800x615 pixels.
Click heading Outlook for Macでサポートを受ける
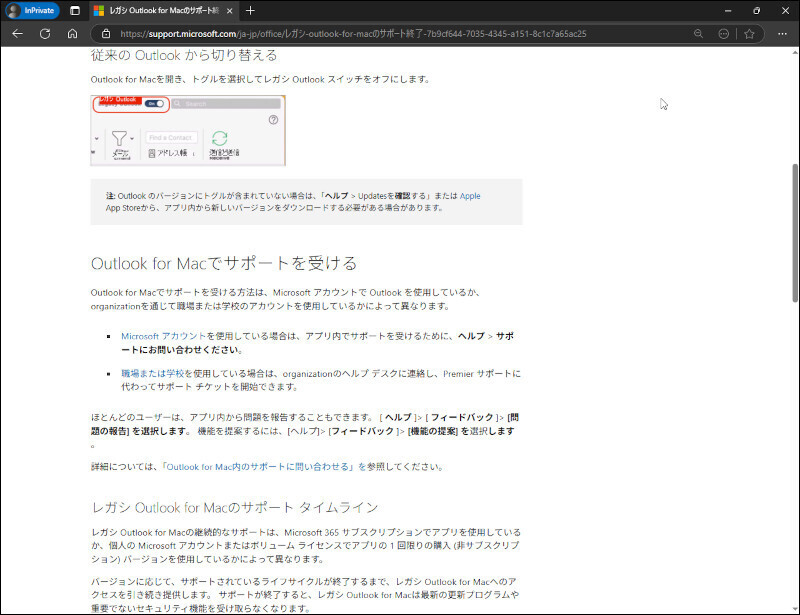[x=224, y=263]
